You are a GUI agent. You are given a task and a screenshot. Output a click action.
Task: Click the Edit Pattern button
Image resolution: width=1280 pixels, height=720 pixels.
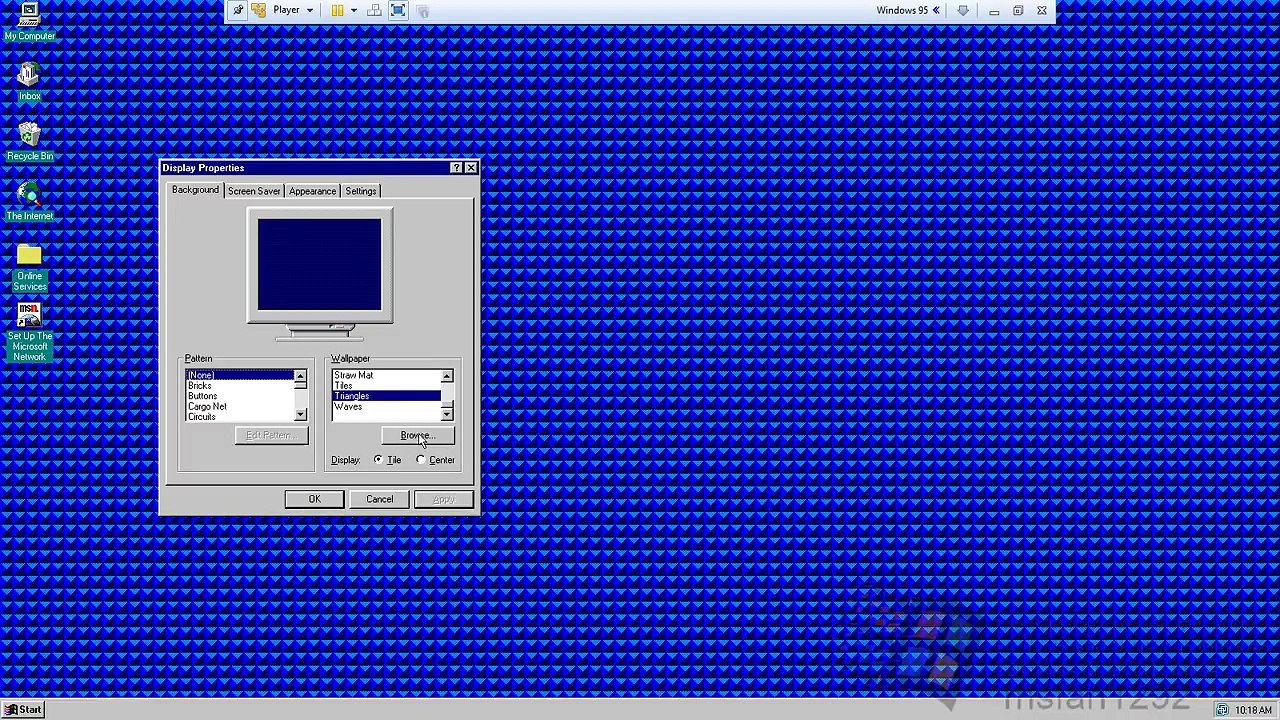tap(270, 436)
